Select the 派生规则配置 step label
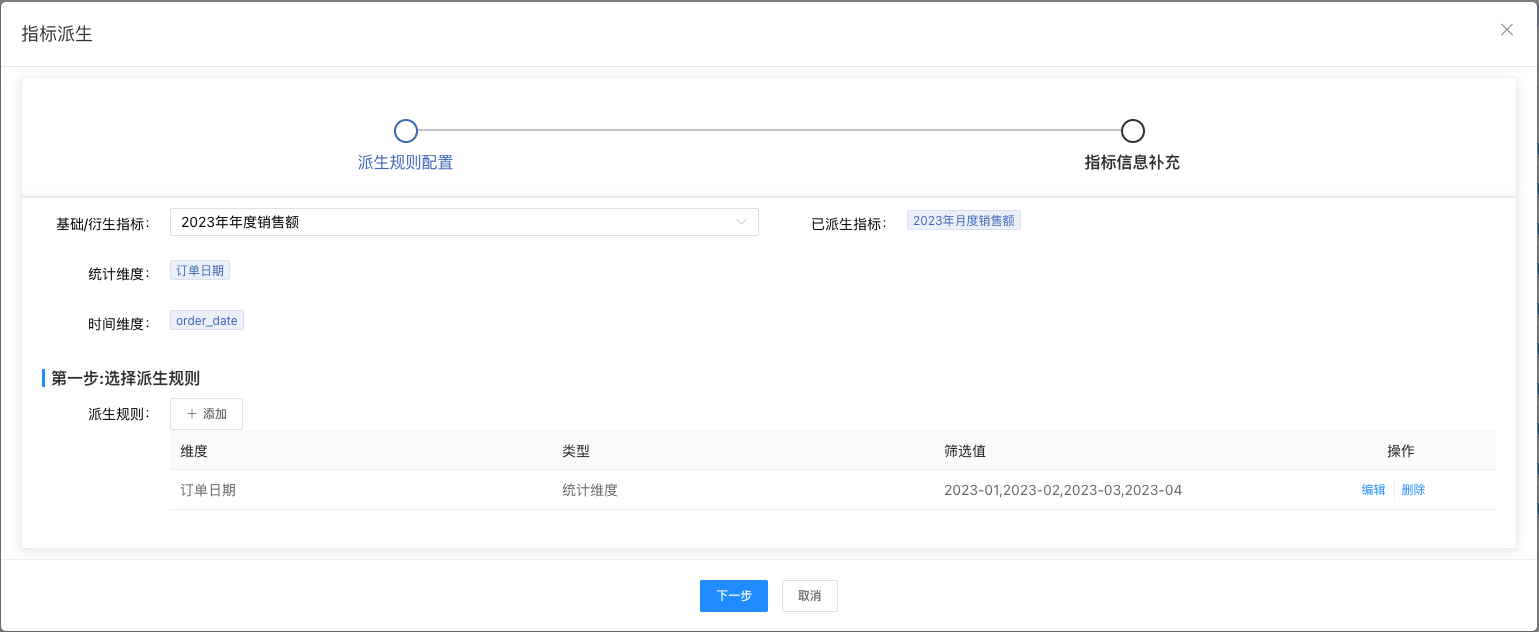1539x632 pixels. [x=405, y=162]
